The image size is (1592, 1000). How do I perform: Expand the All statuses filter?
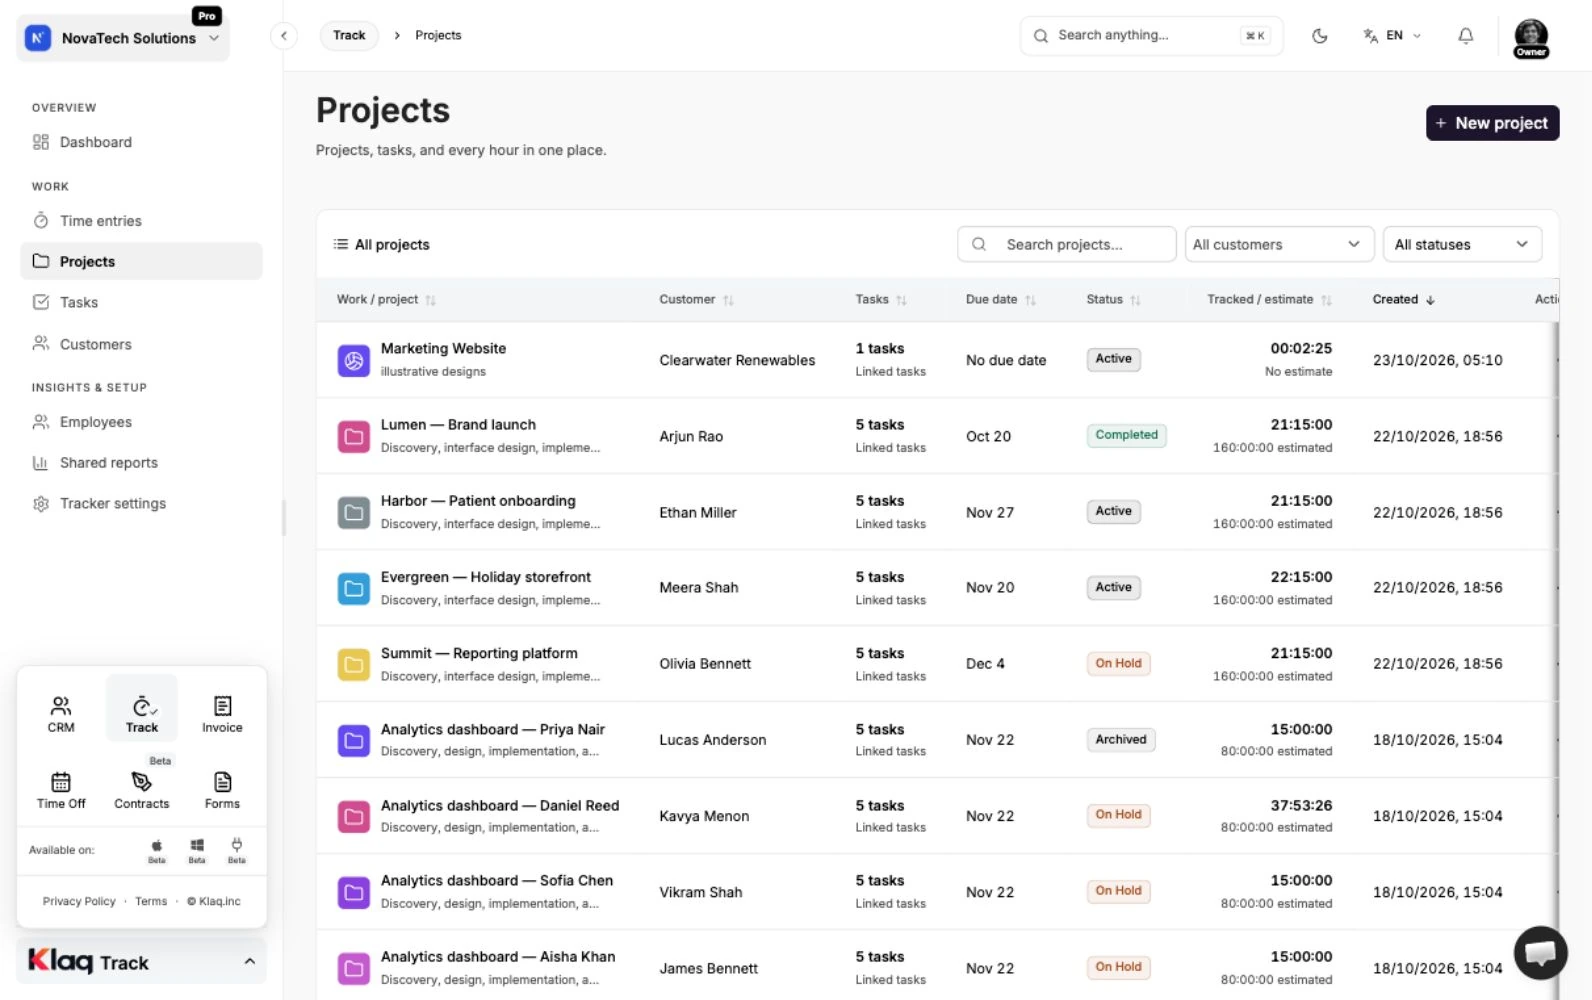coord(1462,245)
